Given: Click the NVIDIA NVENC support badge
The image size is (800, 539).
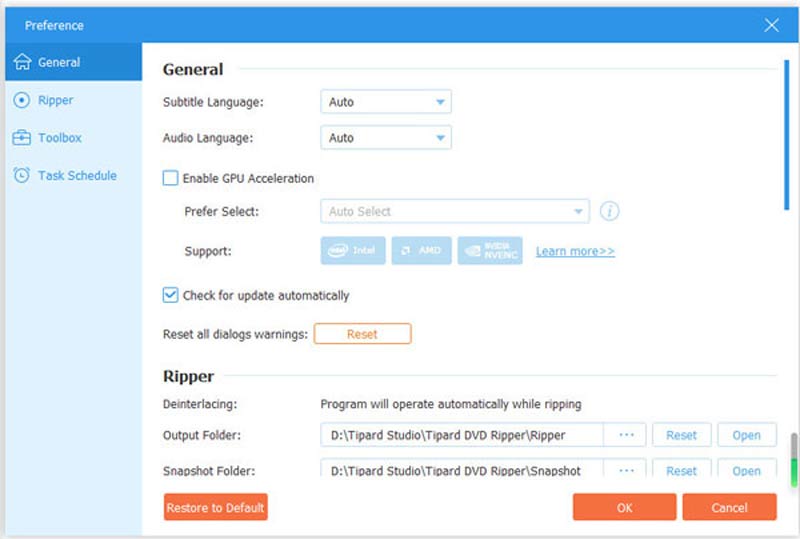Looking at the screenshot, I should [x=490, y=251].
